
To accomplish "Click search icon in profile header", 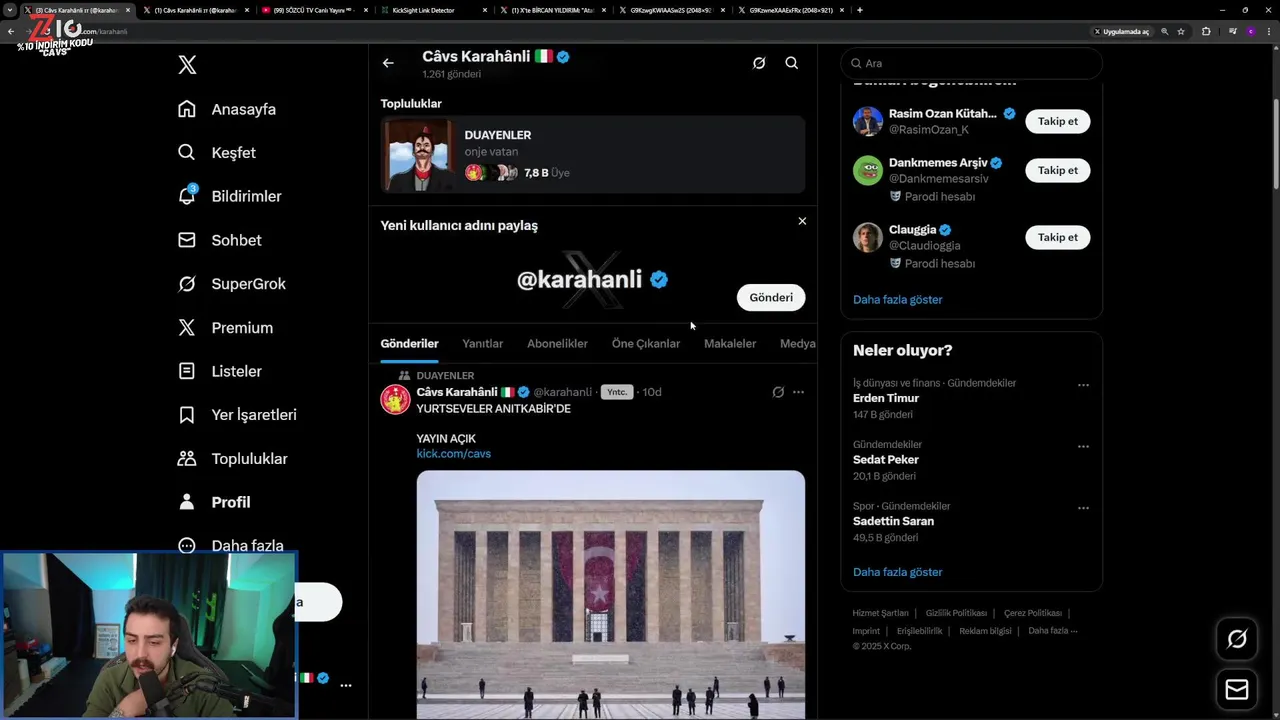I will point(791,63).
